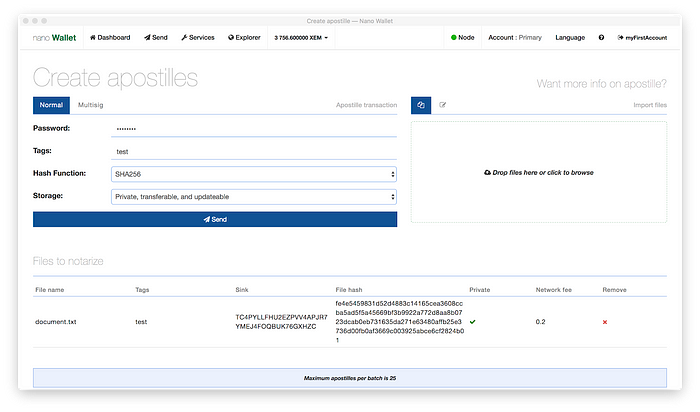Go to the Send menu item
This screenshot has height=412, width=700.
pyautogui.click(x=155, y=37)
